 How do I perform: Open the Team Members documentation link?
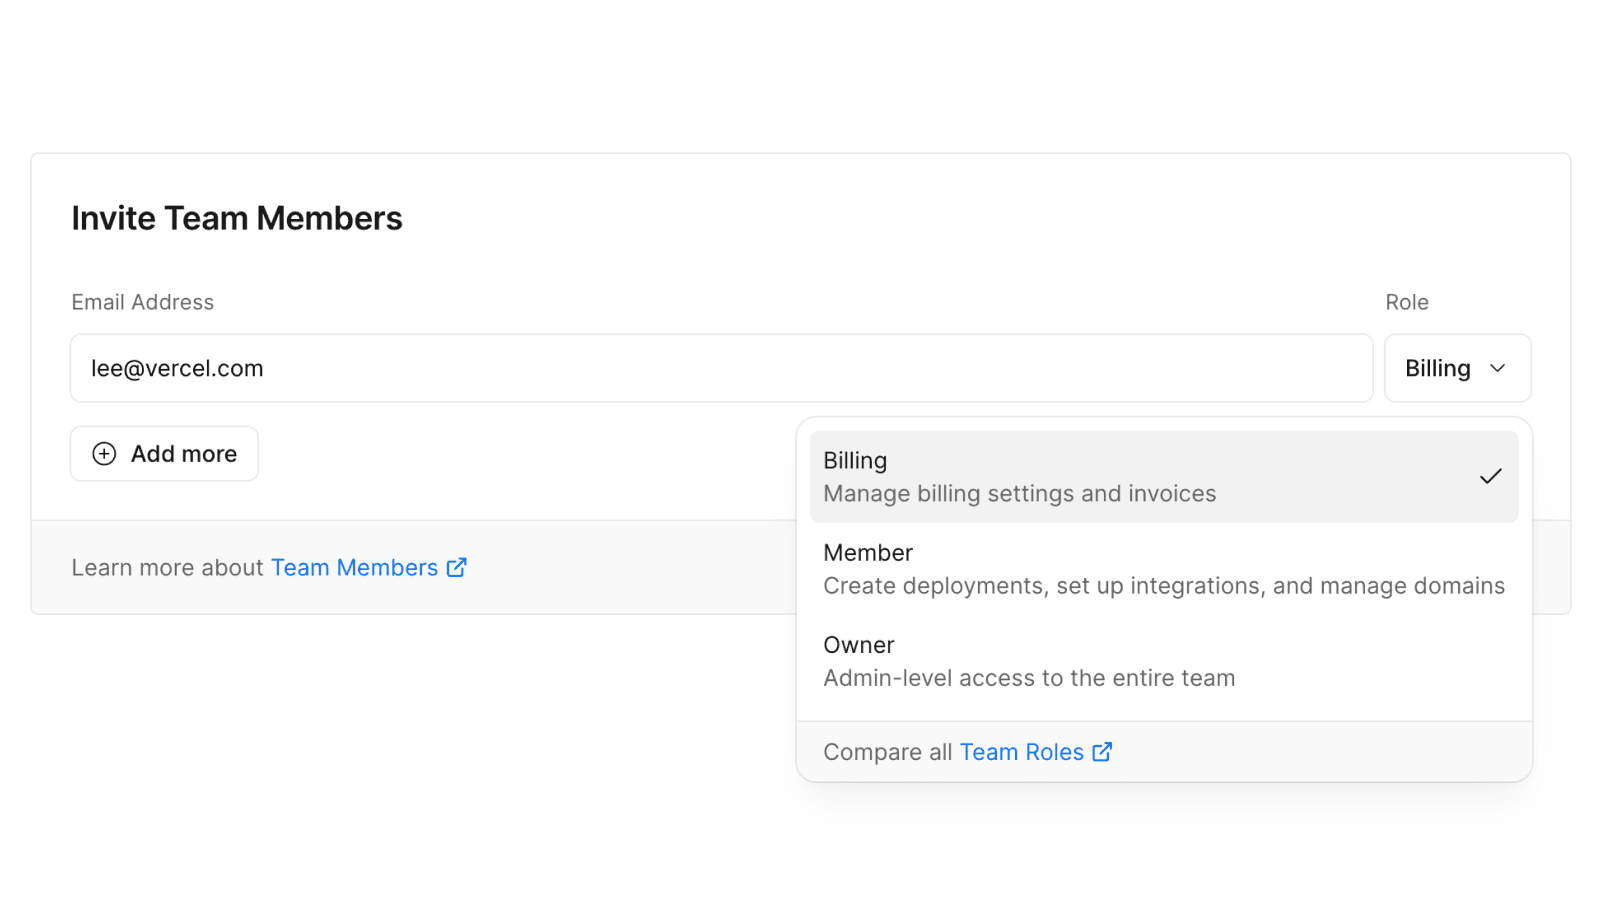pos(354,568)
